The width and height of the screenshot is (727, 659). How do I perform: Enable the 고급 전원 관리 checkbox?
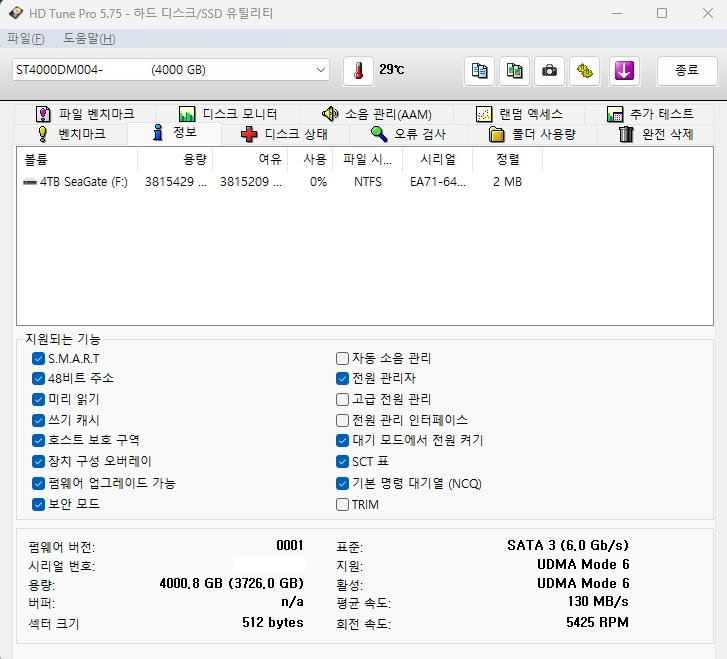(342, 399)
